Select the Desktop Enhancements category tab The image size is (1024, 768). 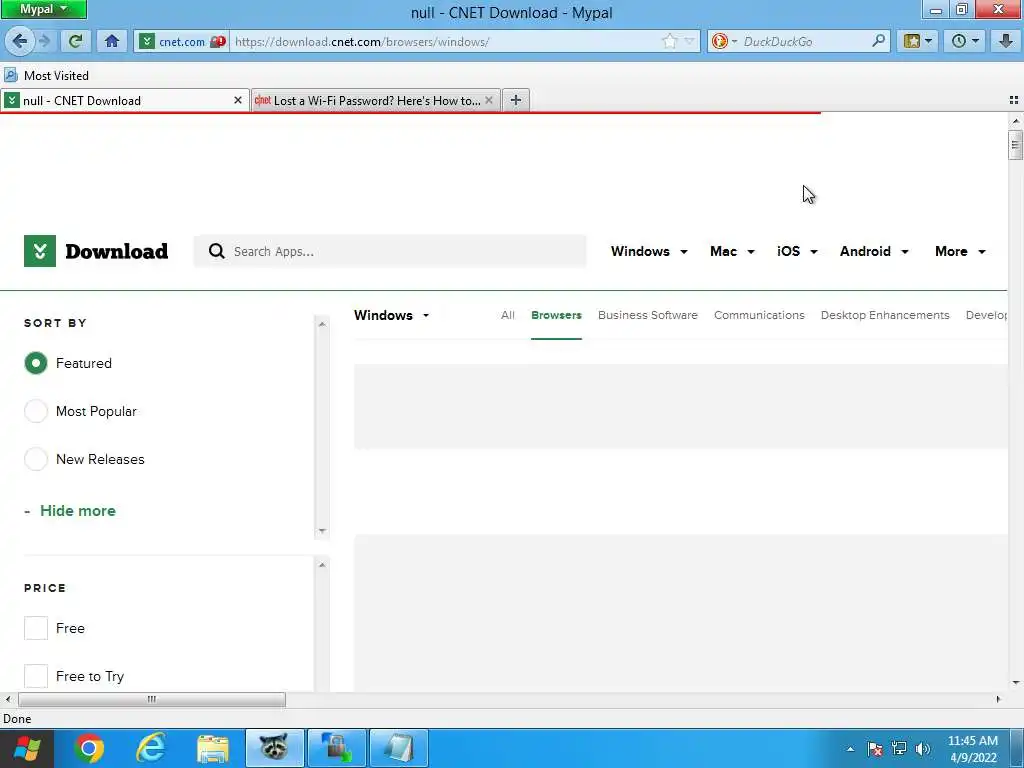coord(885,315)
